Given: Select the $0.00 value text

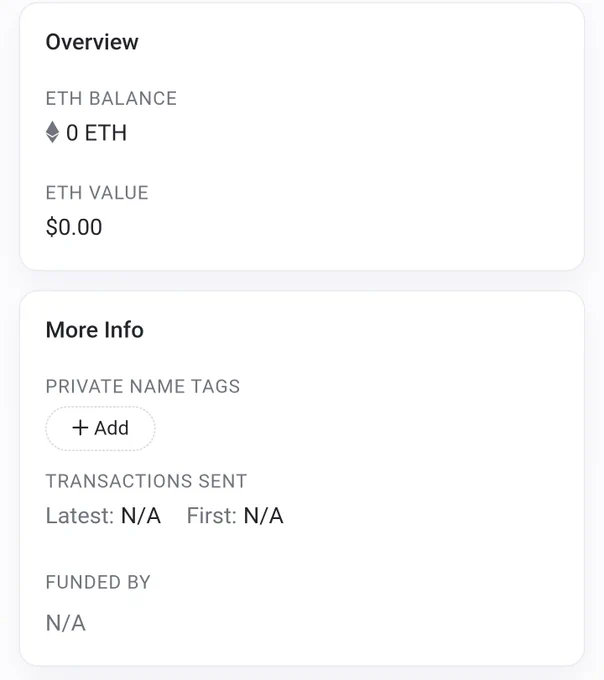Looking at the screenshot, I should [x=74, y=227].
